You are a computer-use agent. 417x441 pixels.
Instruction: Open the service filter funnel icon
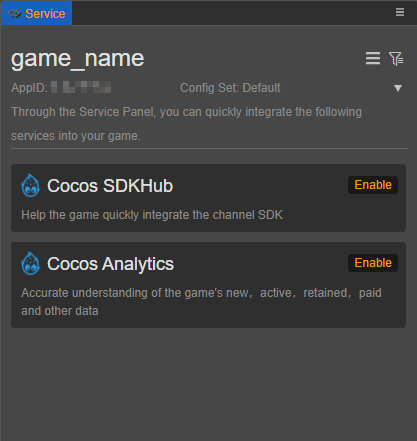[x=396, y=58]
